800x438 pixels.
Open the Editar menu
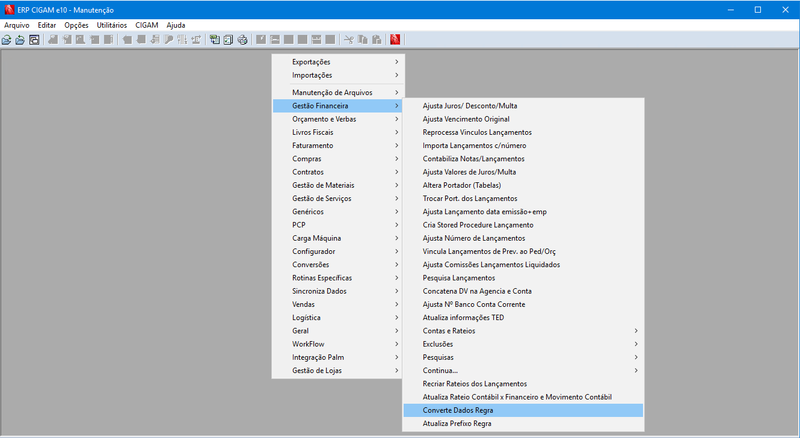point(46,25)
